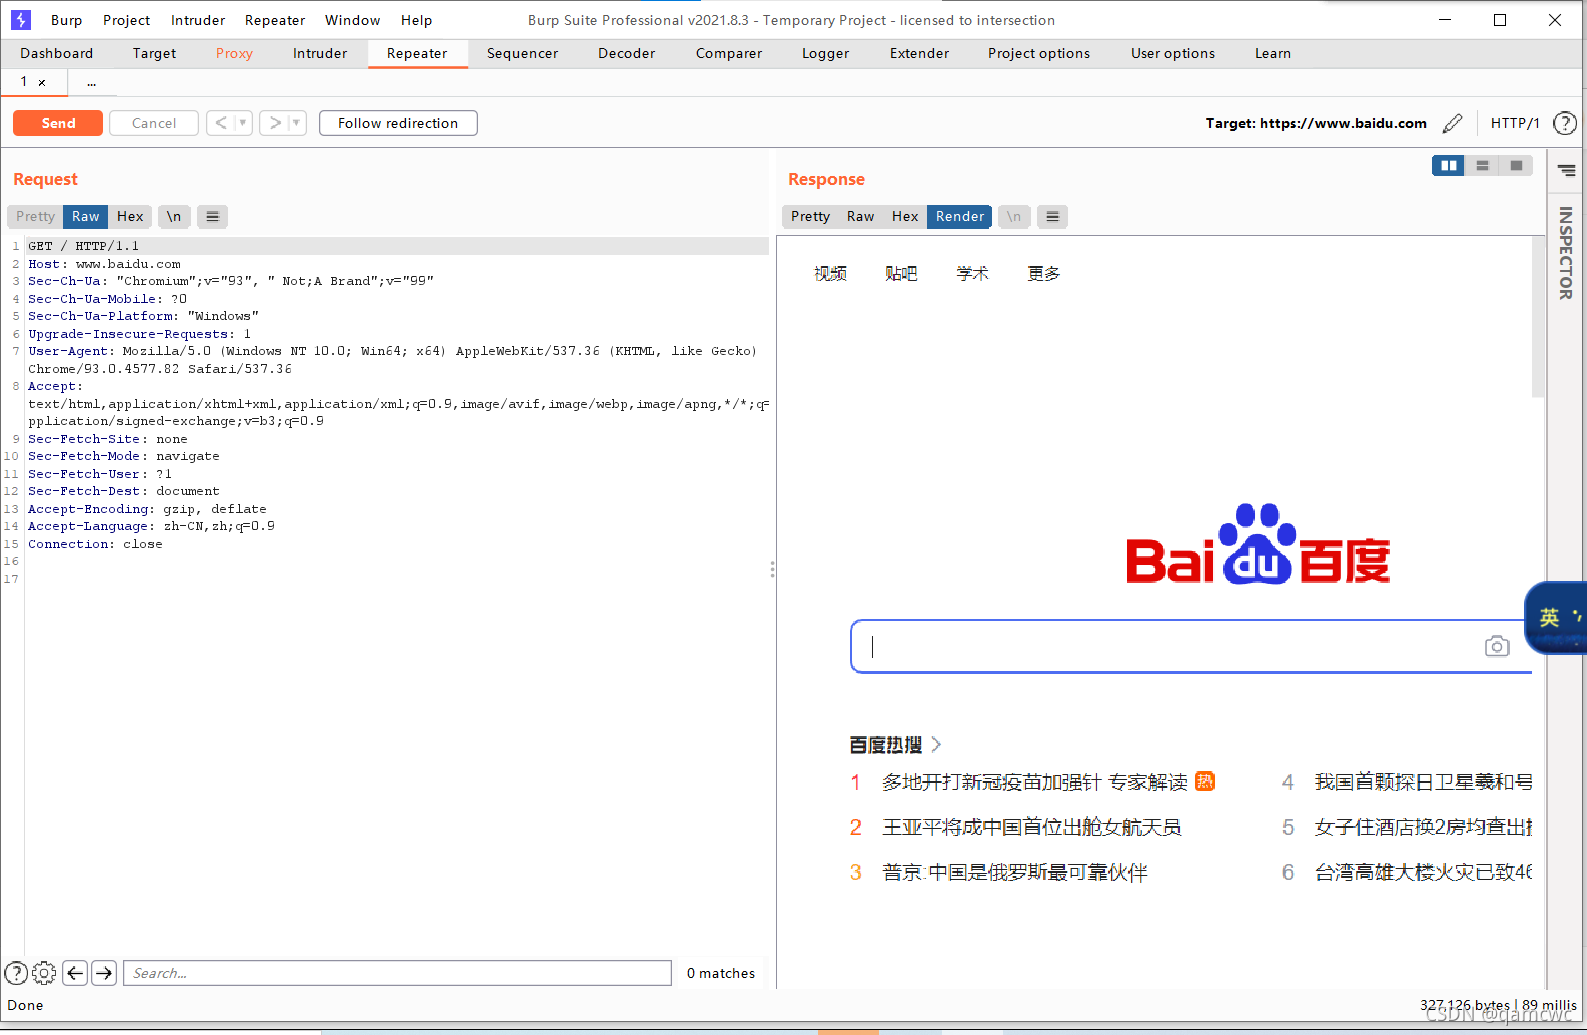Switch to the Sequencer tab
This screenshot has height=1035, width=1587.
pos(522,53)
